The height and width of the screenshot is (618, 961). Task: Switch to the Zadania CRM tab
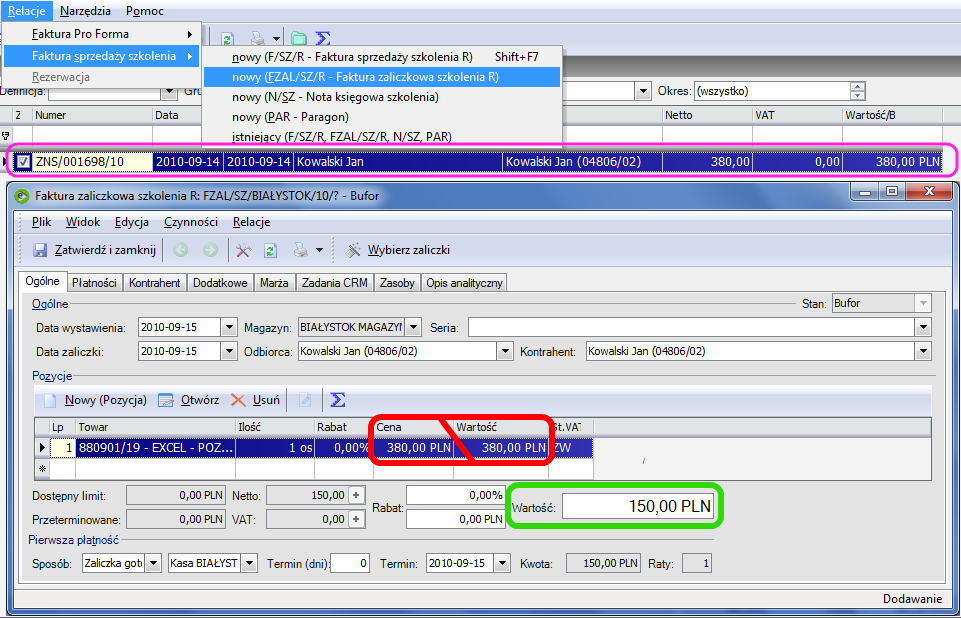pyautogui.click(x=335, y=283)
